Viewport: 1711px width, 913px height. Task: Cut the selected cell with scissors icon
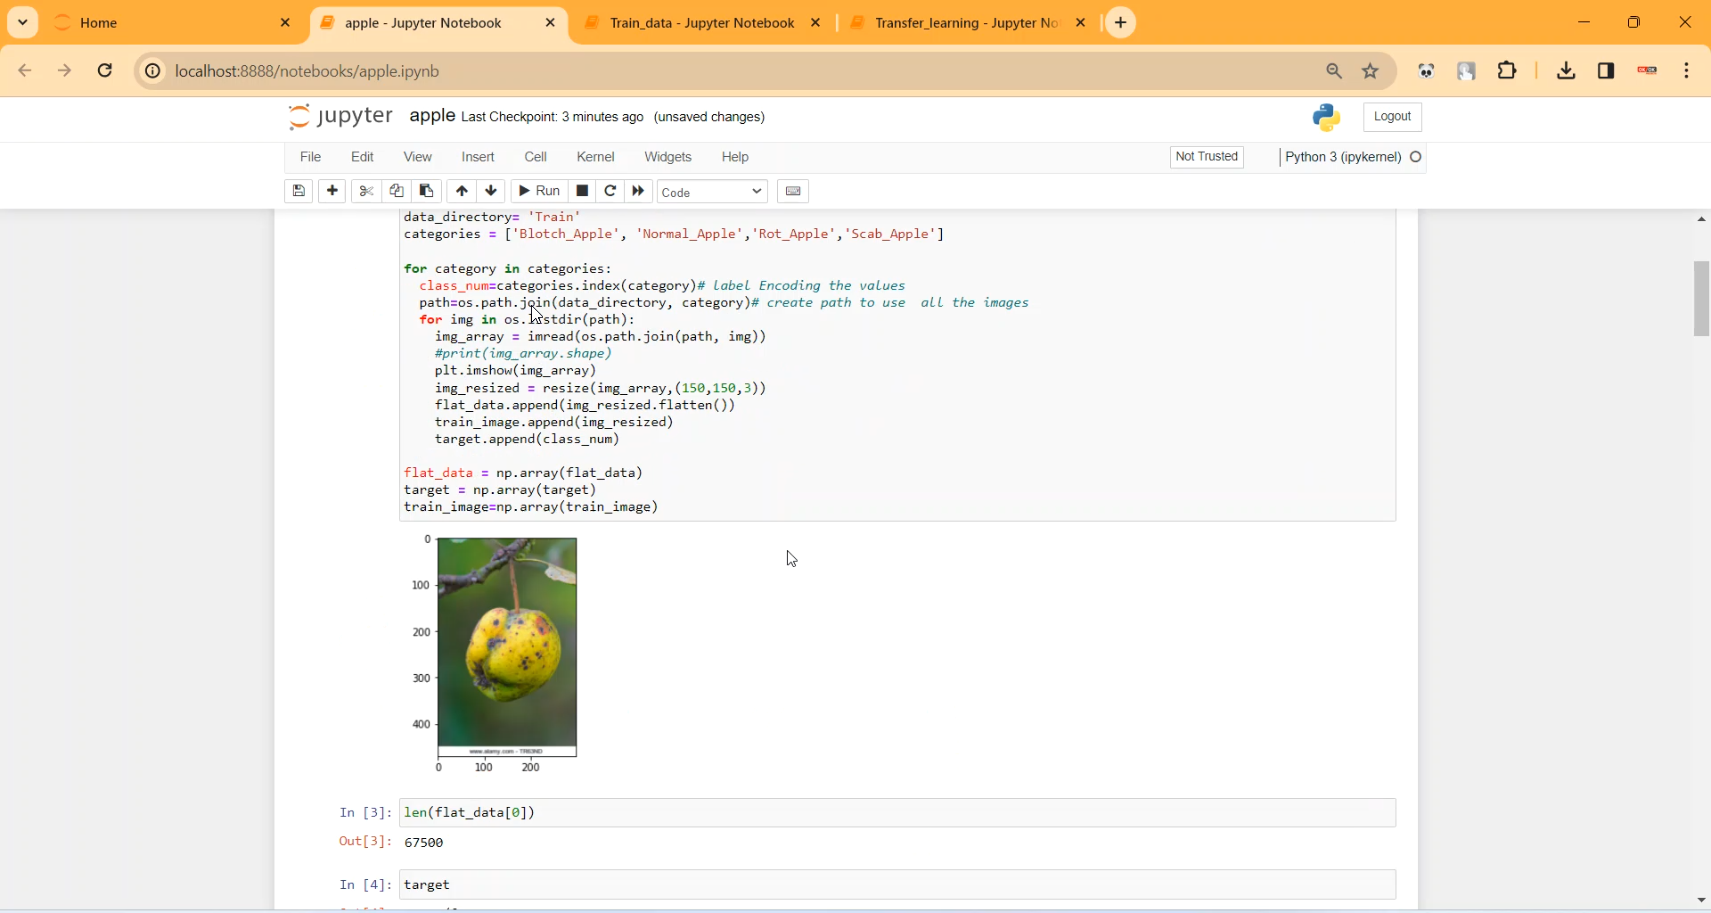[365, 191]
